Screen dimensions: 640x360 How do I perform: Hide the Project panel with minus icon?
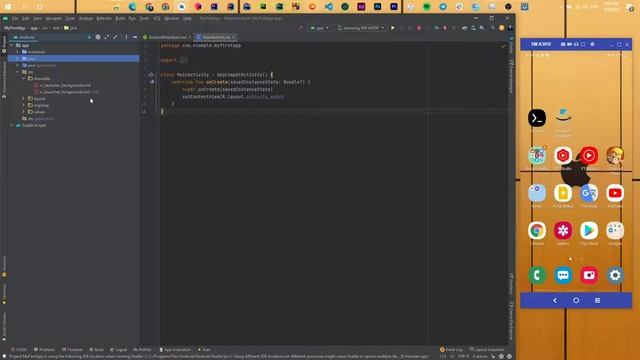point(135,37)
